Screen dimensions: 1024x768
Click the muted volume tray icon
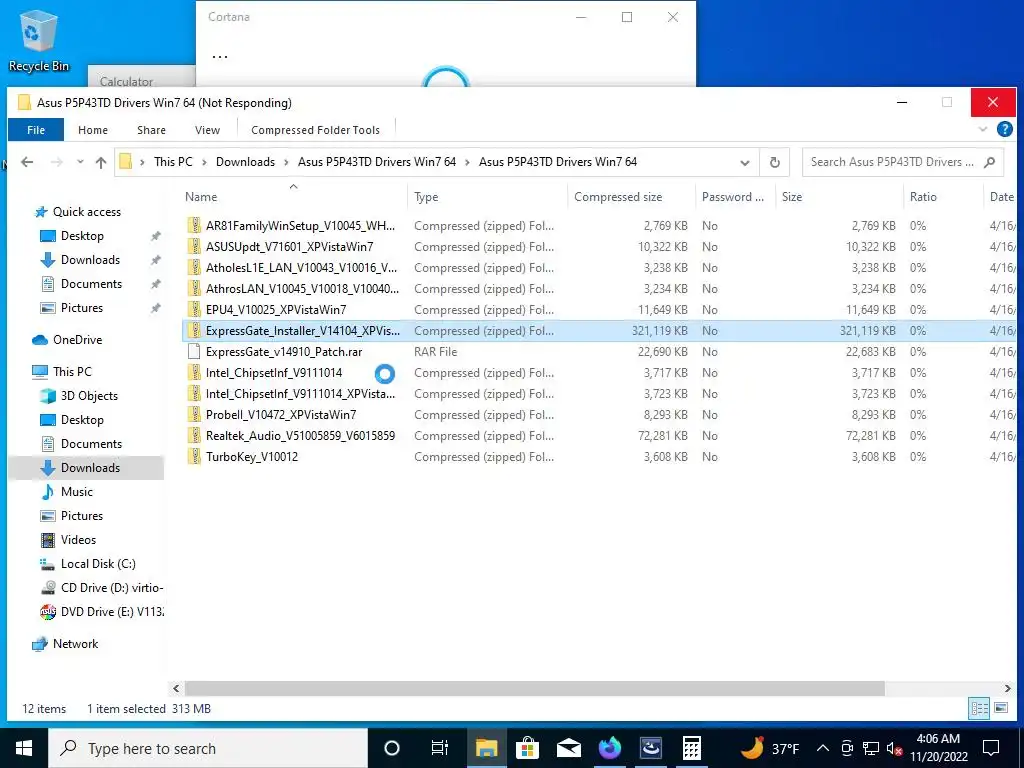[894, 748]
